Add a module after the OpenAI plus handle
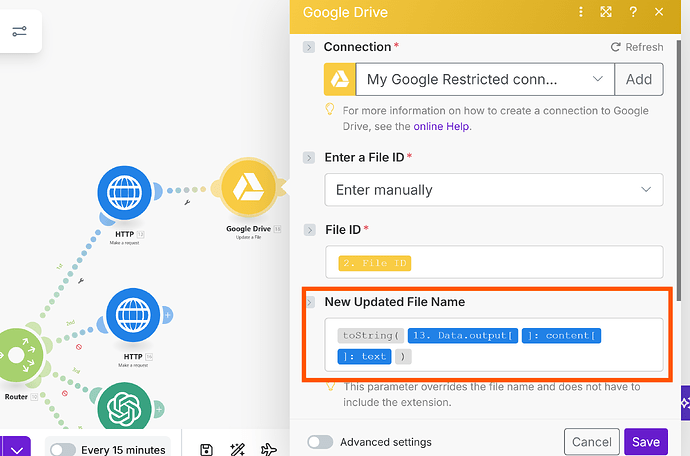Screen dimensions: 690x456 point(159,409)
